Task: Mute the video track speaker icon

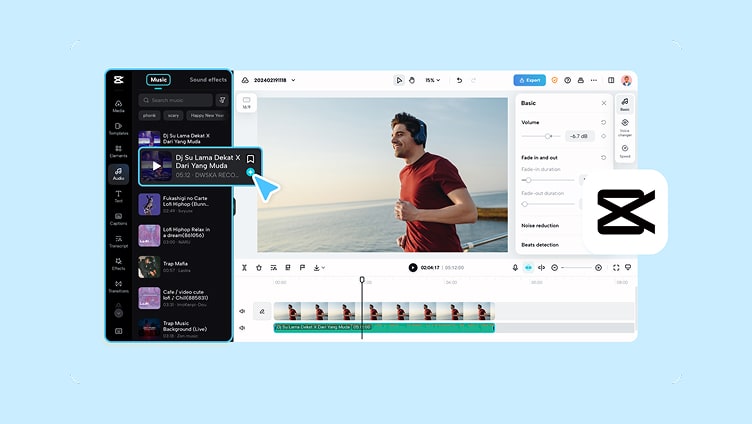Action: tap(242, 311)
